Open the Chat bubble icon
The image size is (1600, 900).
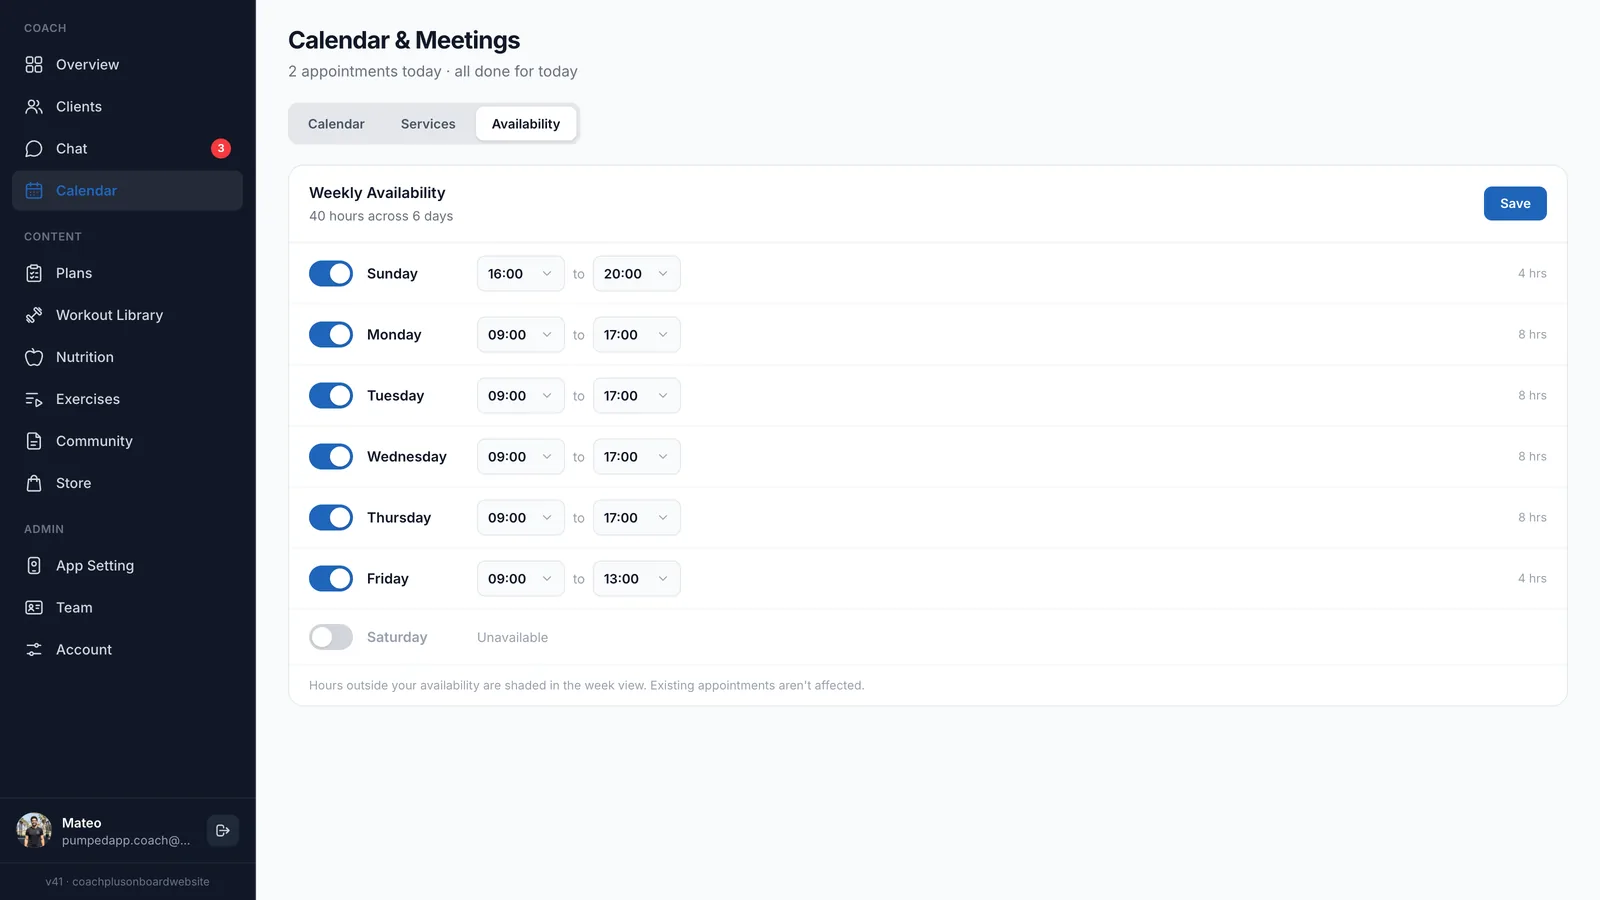(34, 149)
